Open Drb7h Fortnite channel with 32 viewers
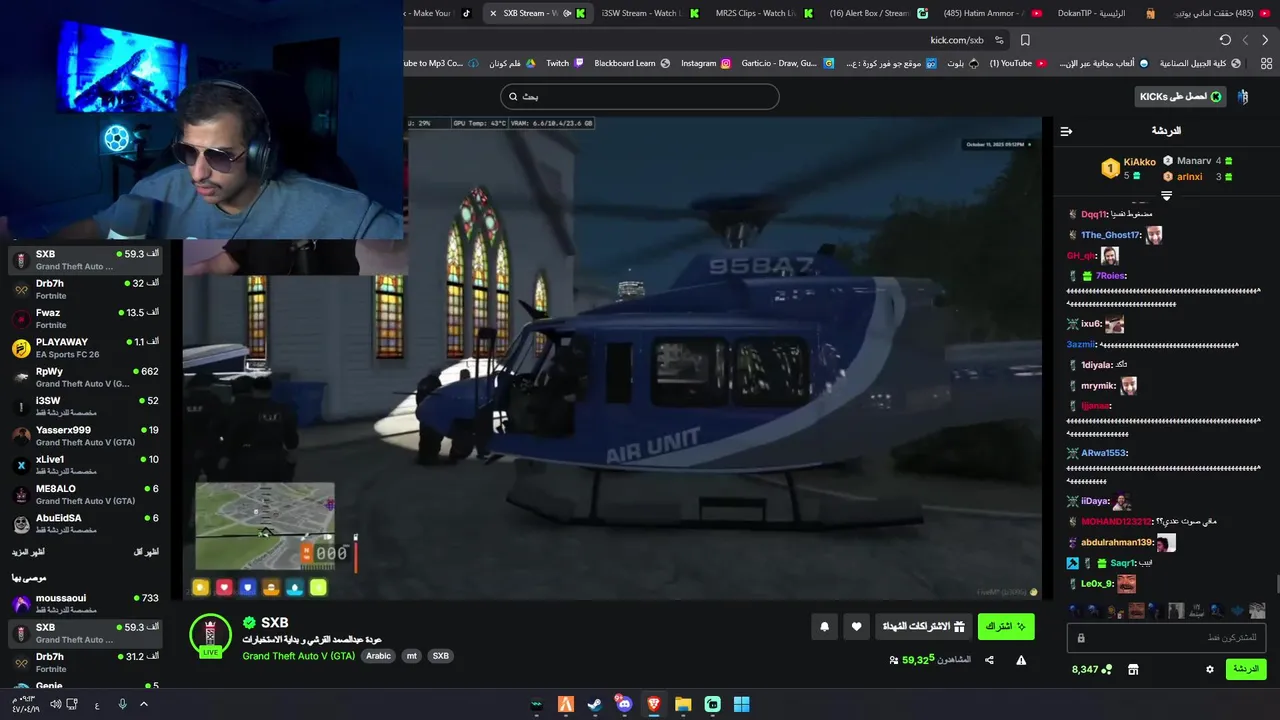The width and height of the screenshot is (1280, 720). click(85, 289)
